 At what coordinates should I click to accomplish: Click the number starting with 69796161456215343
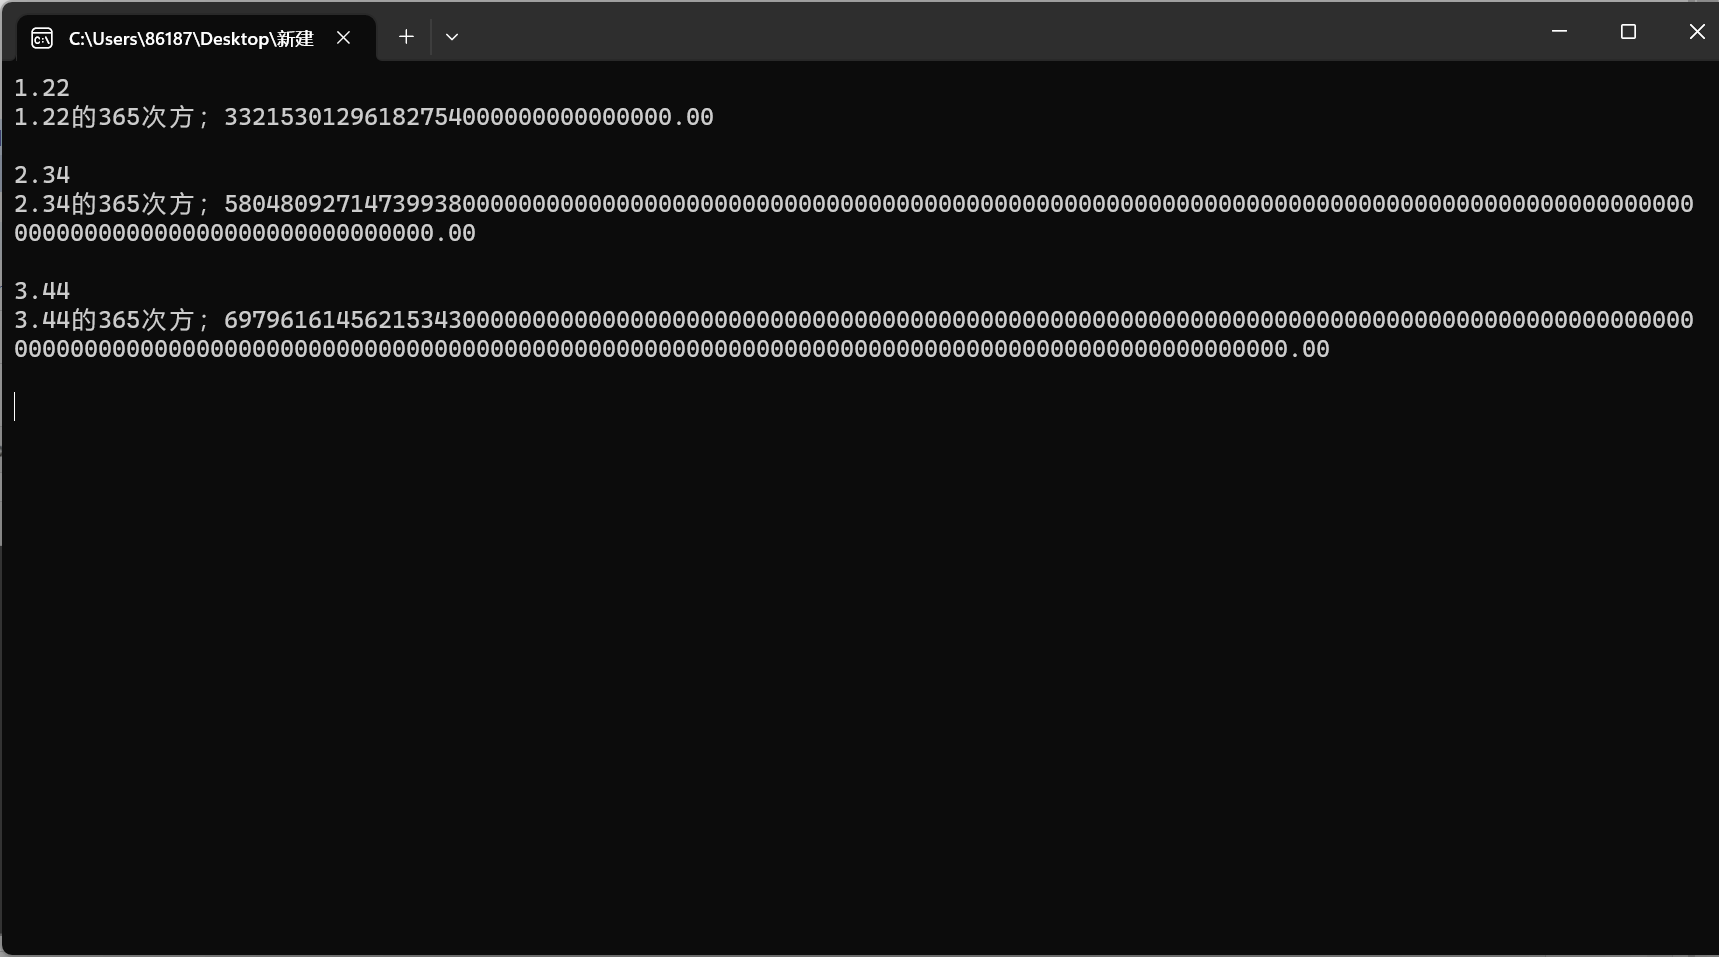(854, 334)
